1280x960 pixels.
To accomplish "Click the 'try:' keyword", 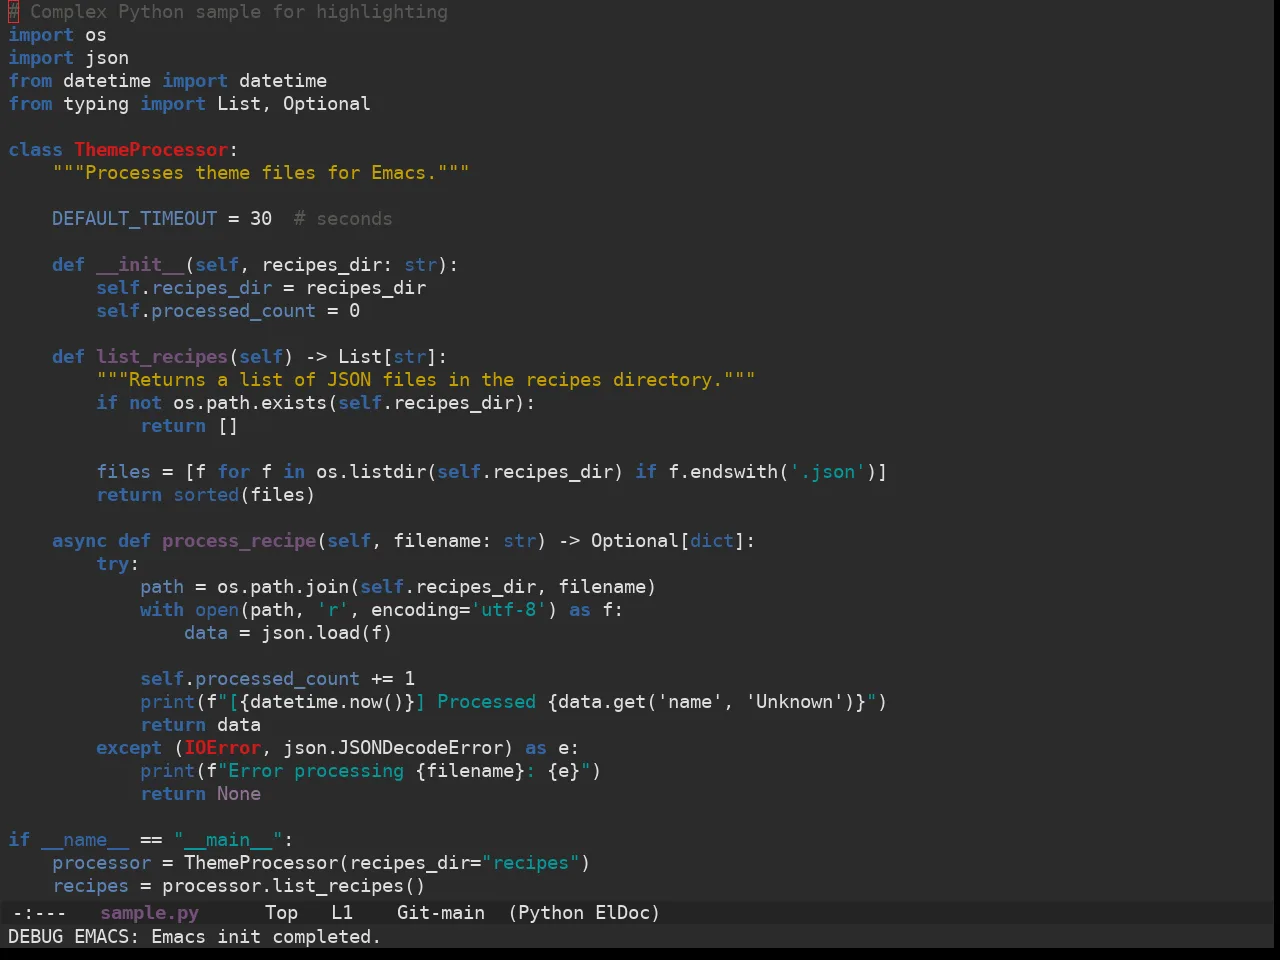I will (117, 564).
